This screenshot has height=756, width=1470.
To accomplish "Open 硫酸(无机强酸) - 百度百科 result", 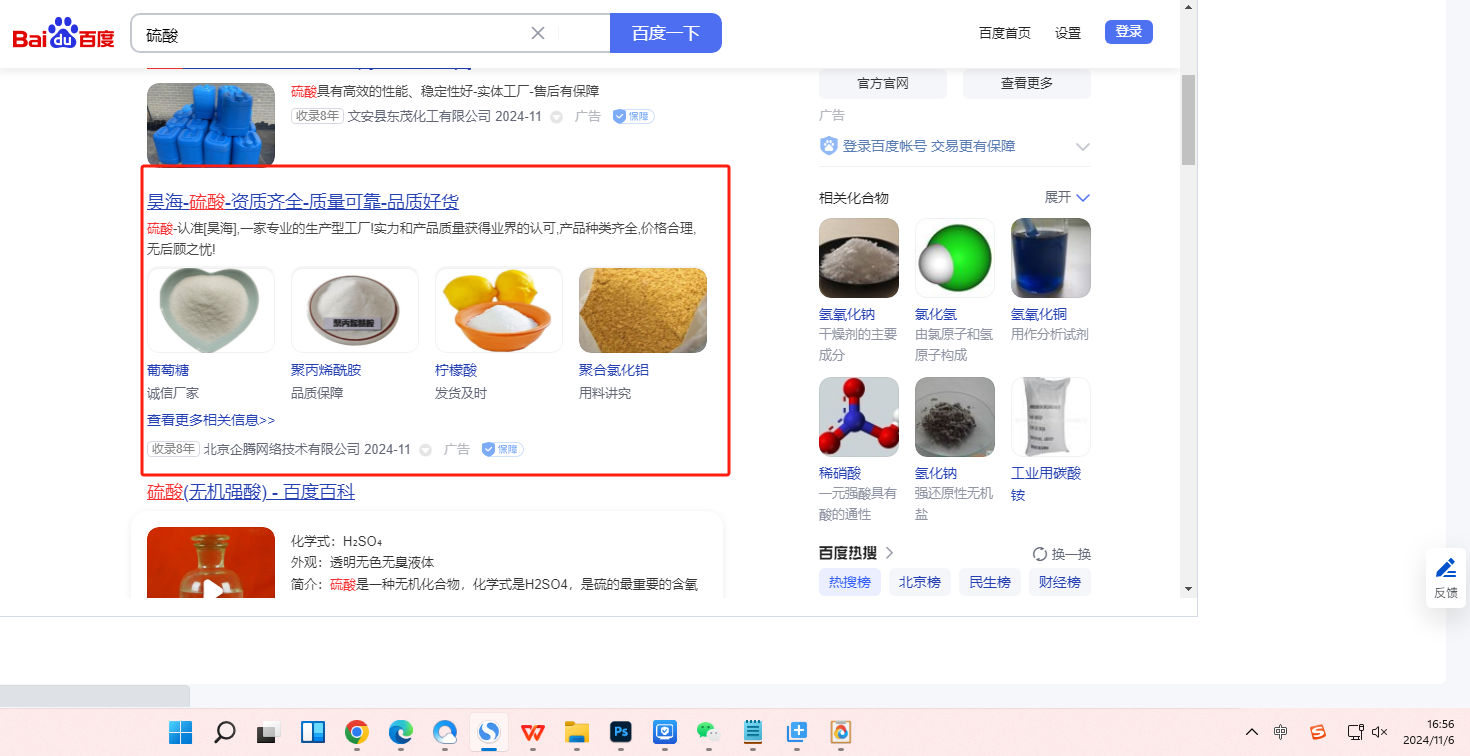I will (251, 492).
